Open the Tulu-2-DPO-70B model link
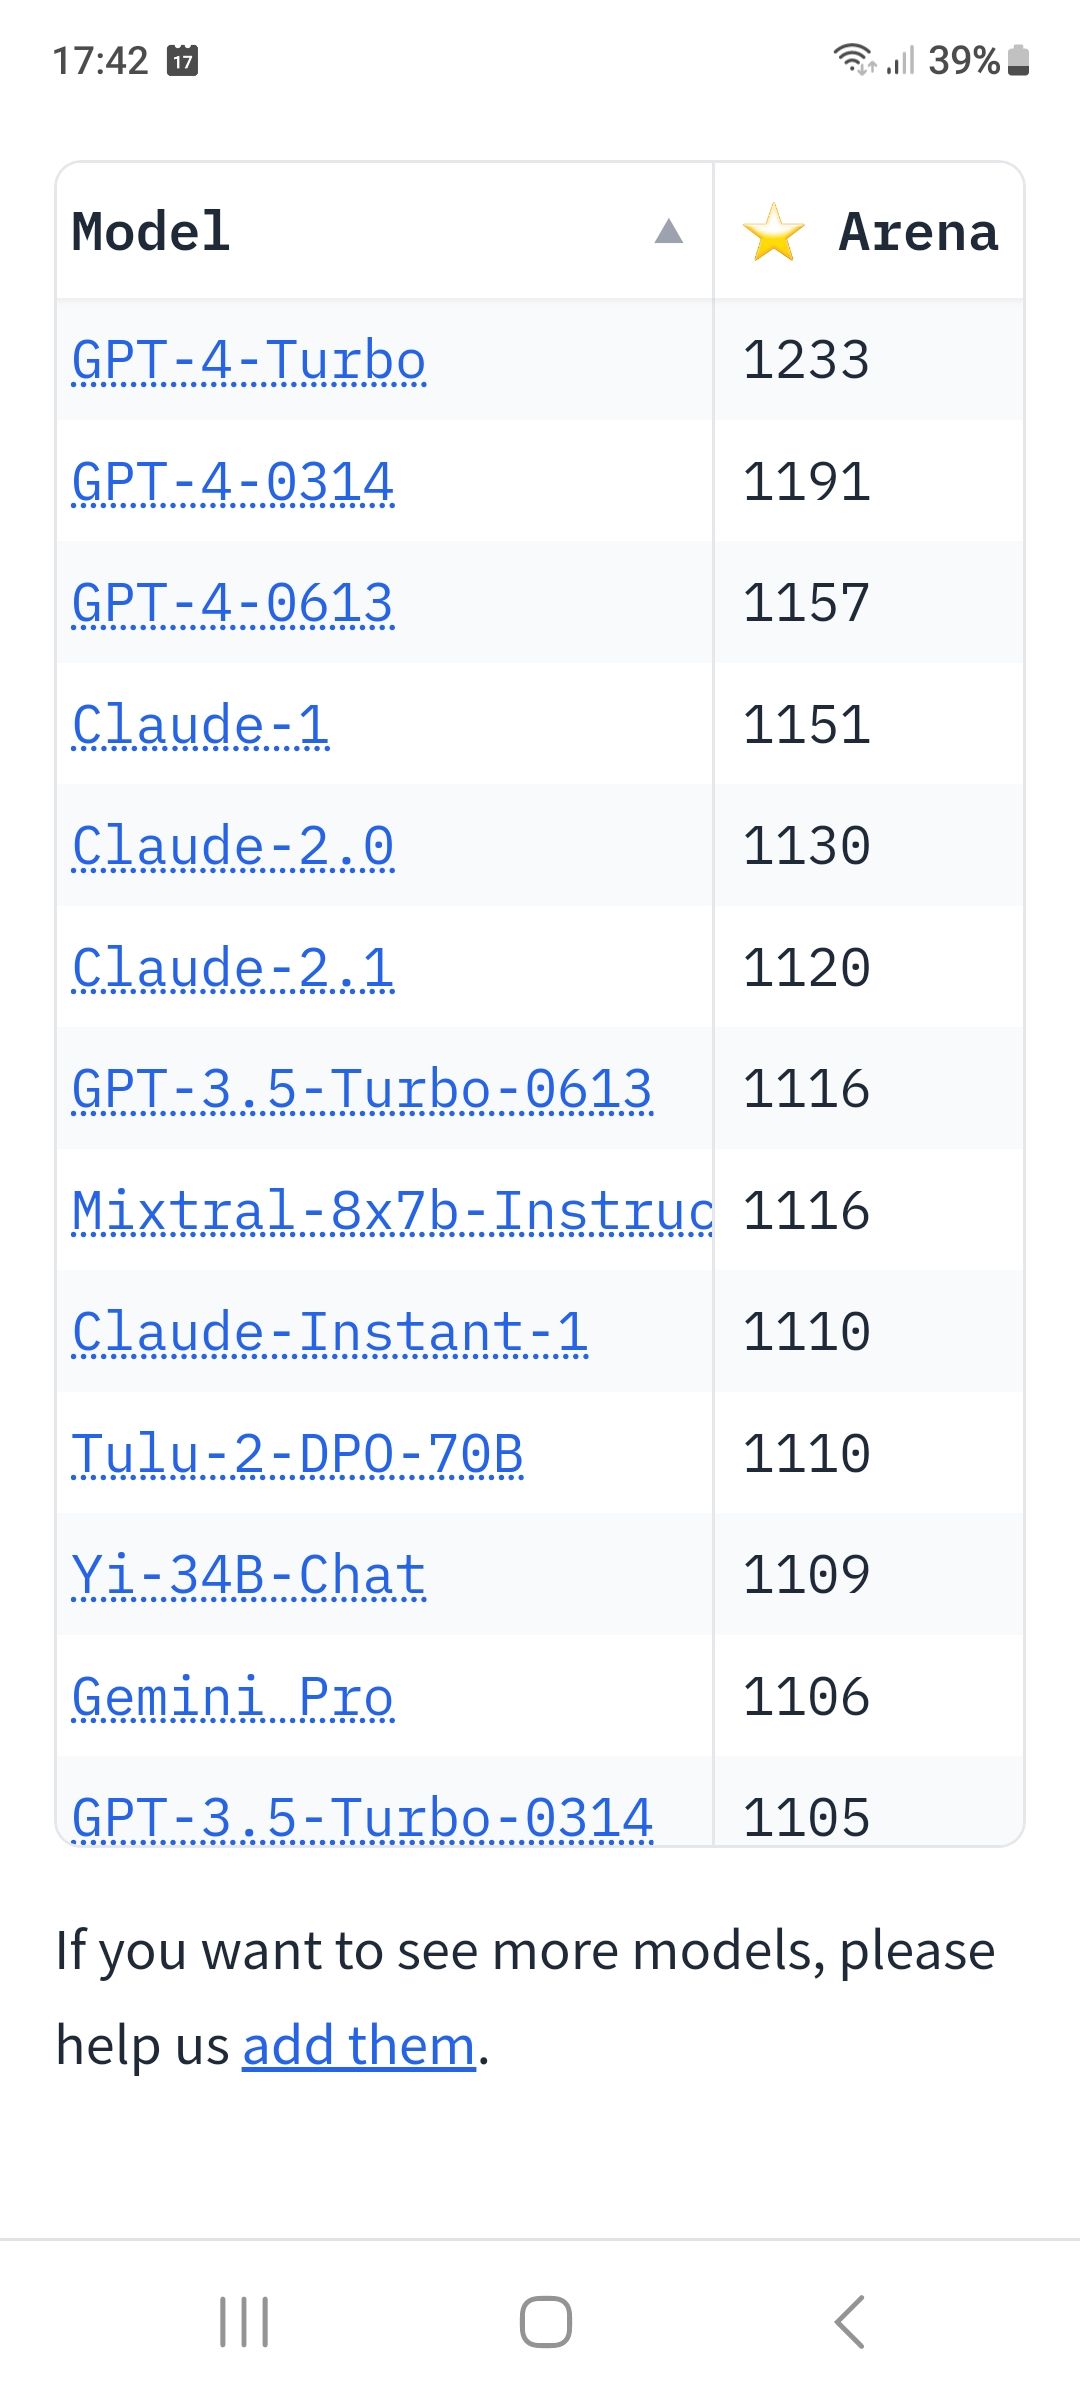 [x=298, y=1454]
